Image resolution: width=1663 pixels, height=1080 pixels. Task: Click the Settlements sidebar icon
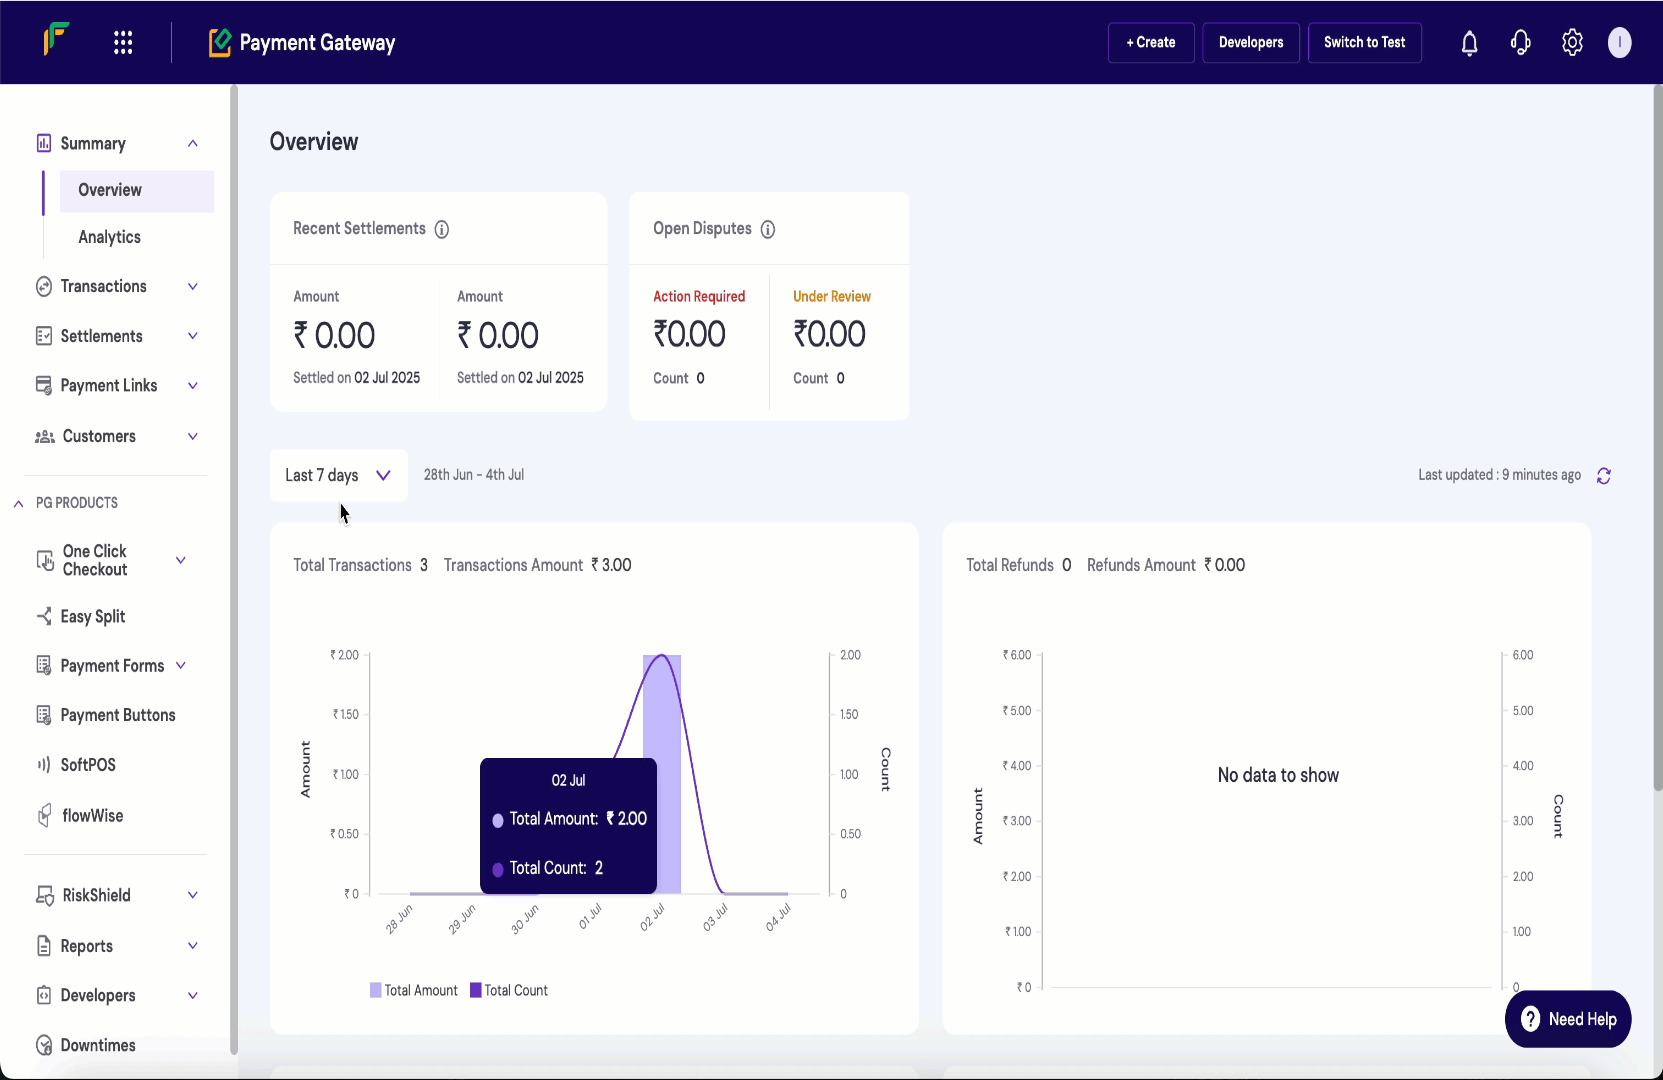coord(43,336)
